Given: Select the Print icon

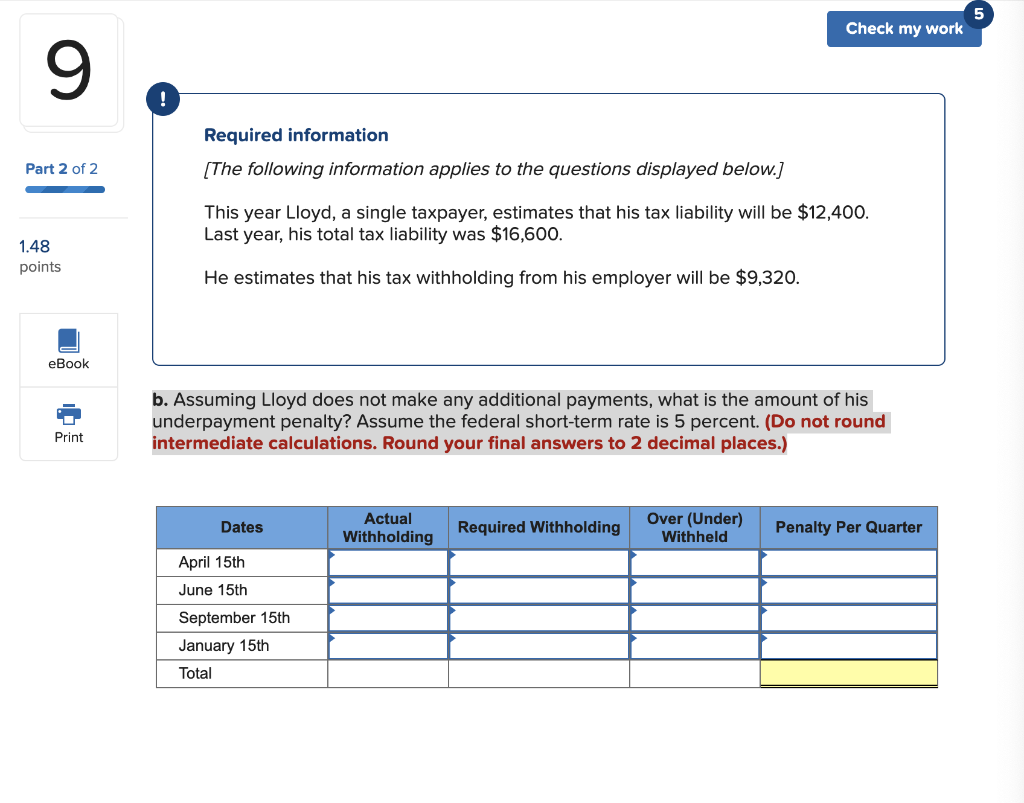Looking at the screenshot, I should tap(68, 424).
